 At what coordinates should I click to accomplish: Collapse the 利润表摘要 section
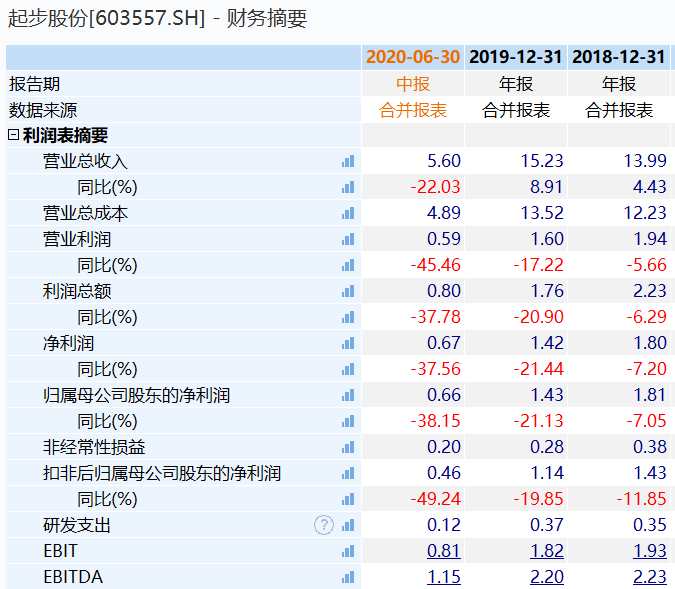[13, 135]
